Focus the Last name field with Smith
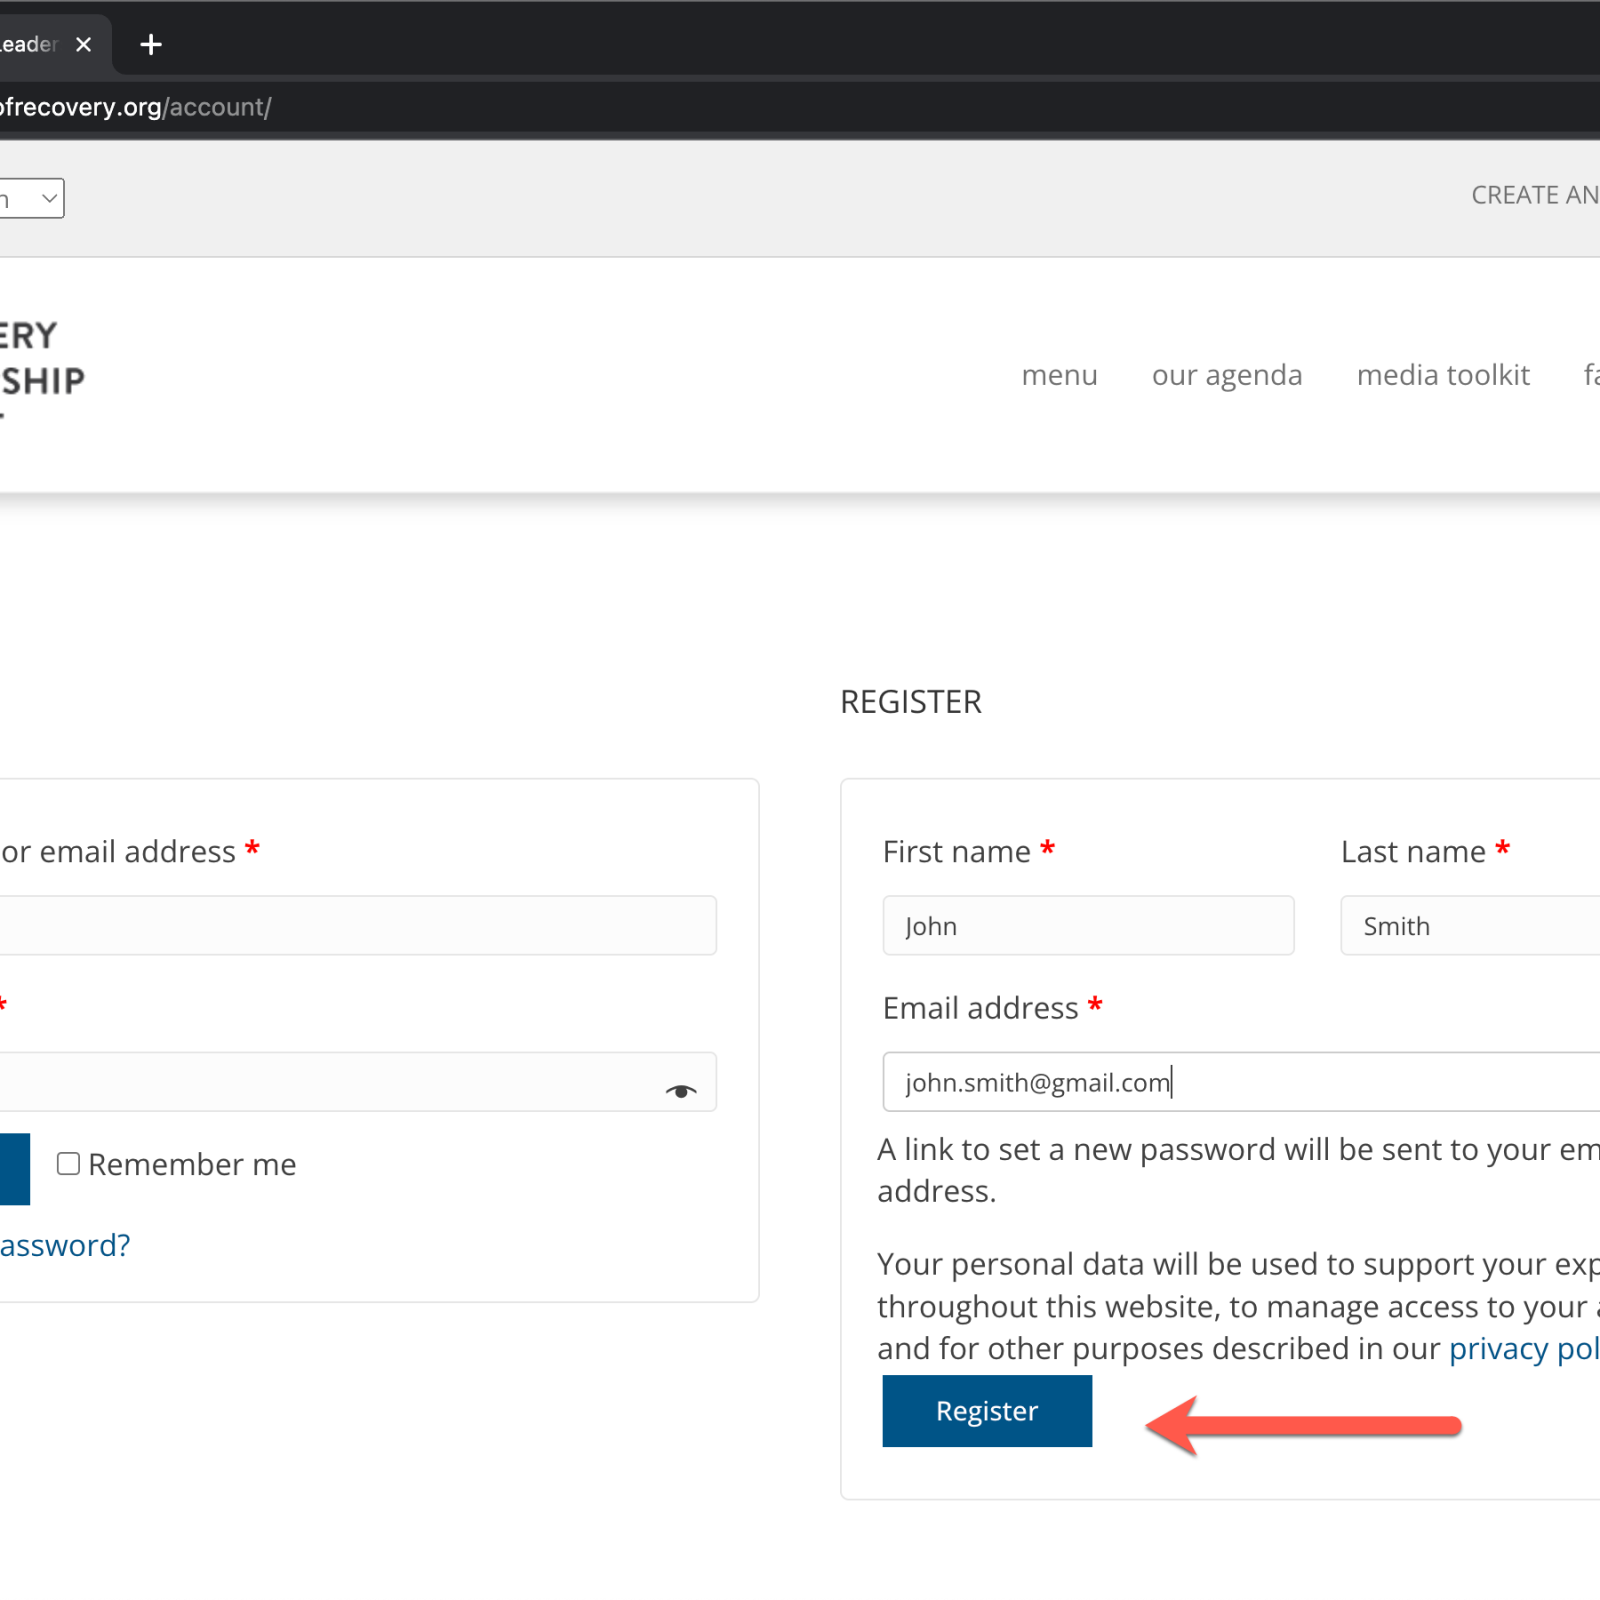1600x1600 pixels. tap(1470, 926)
